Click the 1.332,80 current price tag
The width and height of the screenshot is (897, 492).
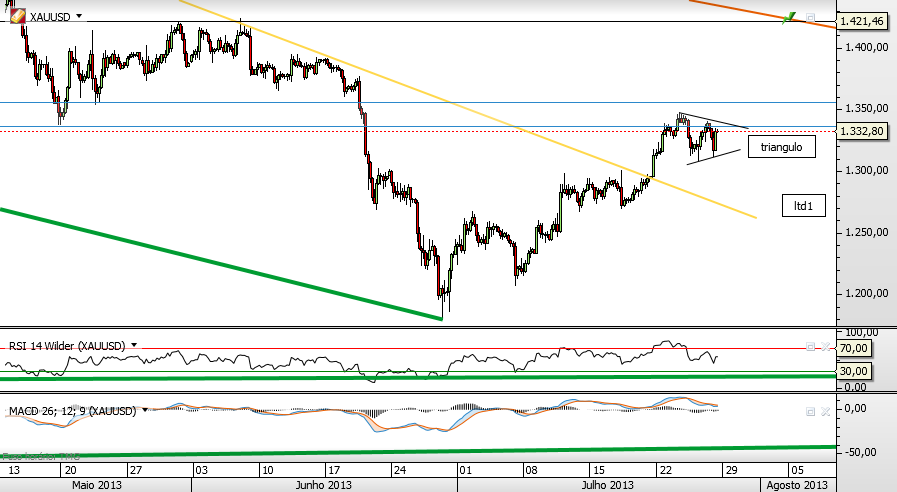[862, 131]
